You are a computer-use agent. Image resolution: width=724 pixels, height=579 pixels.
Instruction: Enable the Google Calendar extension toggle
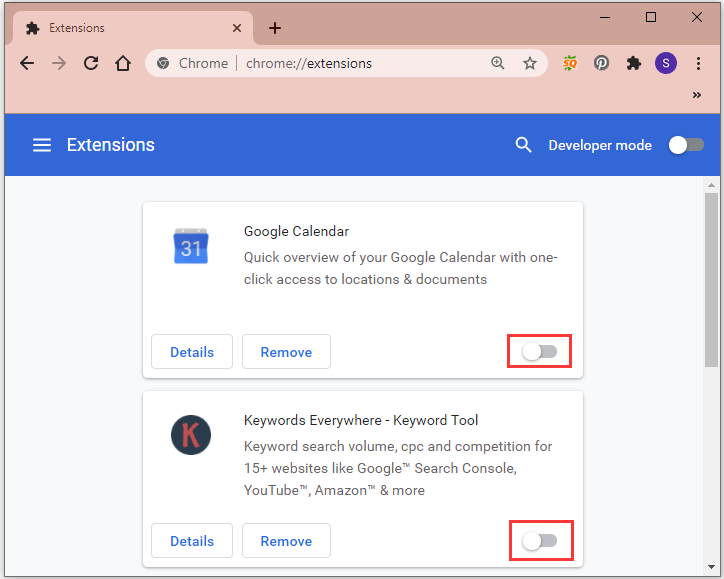539,352
